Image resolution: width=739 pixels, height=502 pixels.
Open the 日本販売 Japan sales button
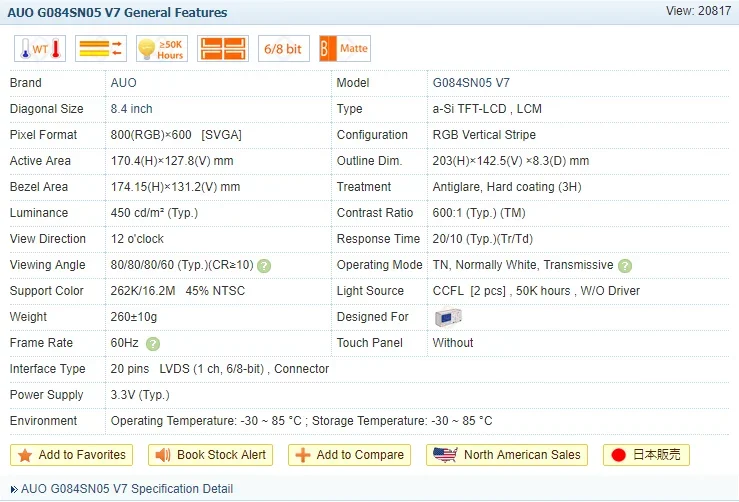pos(646,455)
